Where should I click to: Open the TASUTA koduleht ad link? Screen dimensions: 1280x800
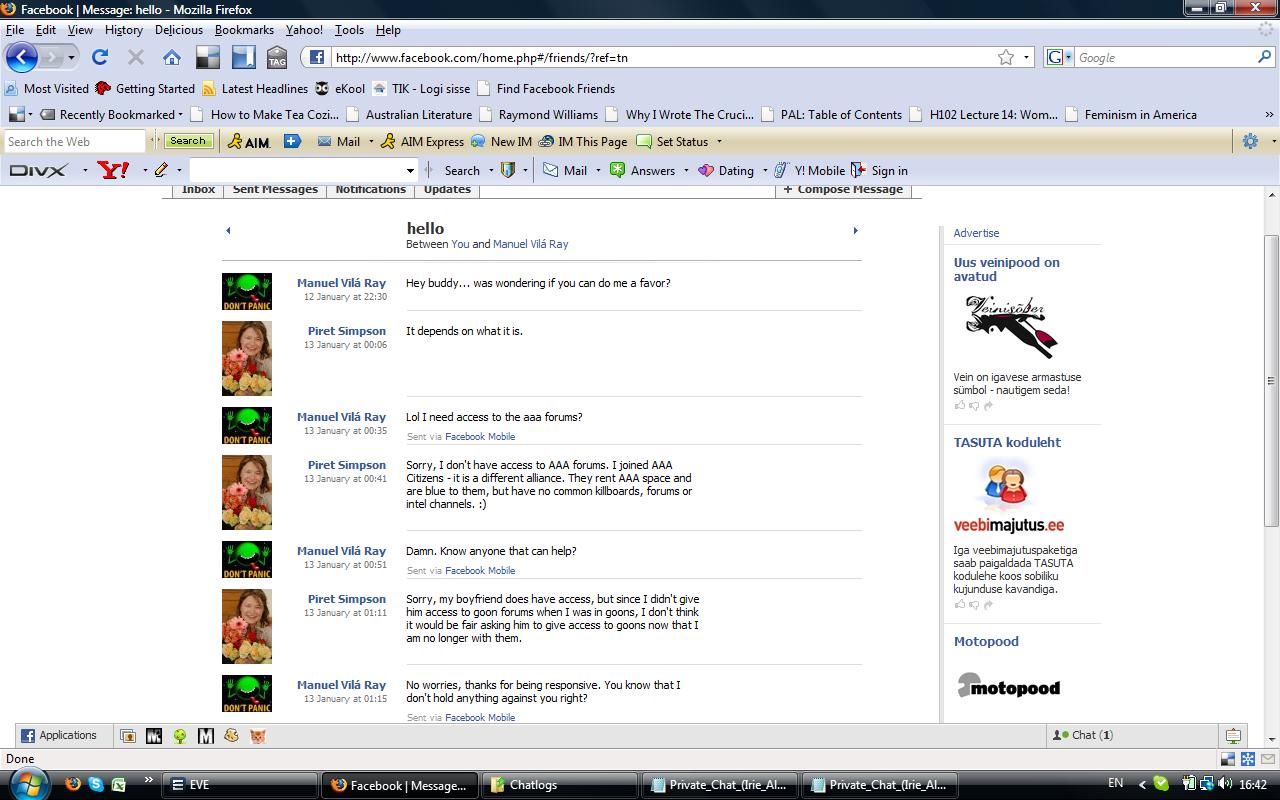tap(1007, 442)
